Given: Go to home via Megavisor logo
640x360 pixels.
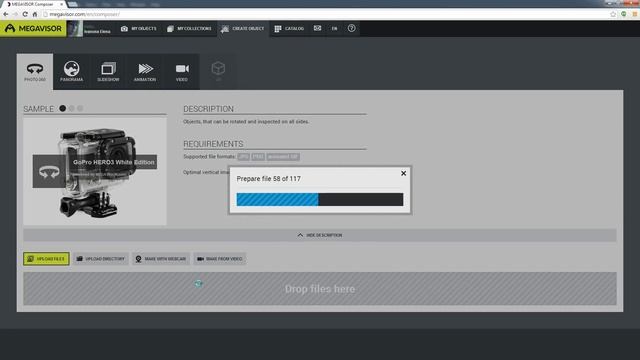Looking at the screenshot, I should point(33,29).
